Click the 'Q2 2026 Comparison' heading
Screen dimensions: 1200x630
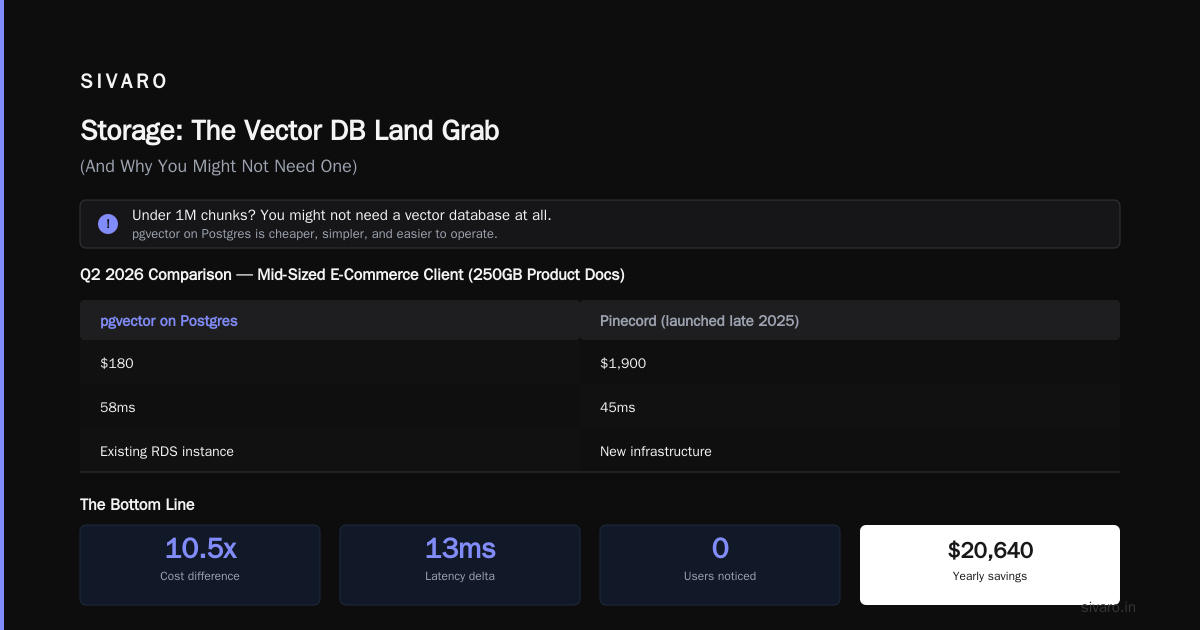click(x=352, y=274)
